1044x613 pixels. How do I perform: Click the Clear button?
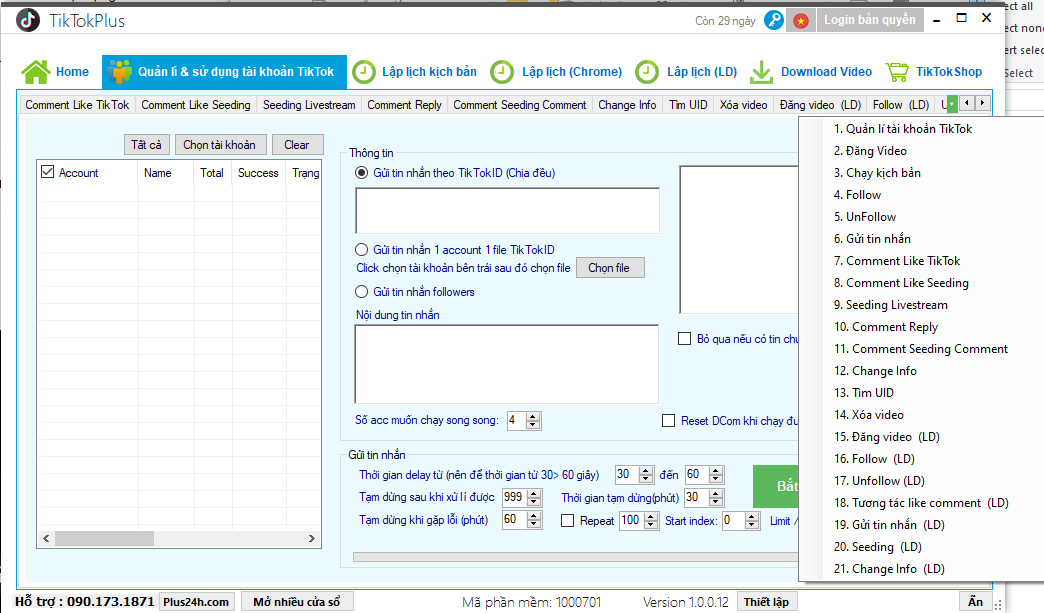point(297,144)
